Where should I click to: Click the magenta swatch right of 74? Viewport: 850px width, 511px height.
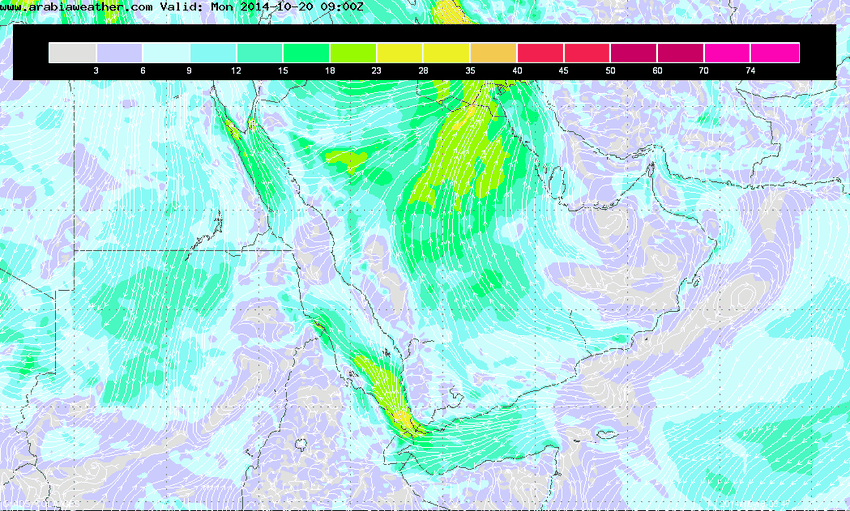click(776, 52)
